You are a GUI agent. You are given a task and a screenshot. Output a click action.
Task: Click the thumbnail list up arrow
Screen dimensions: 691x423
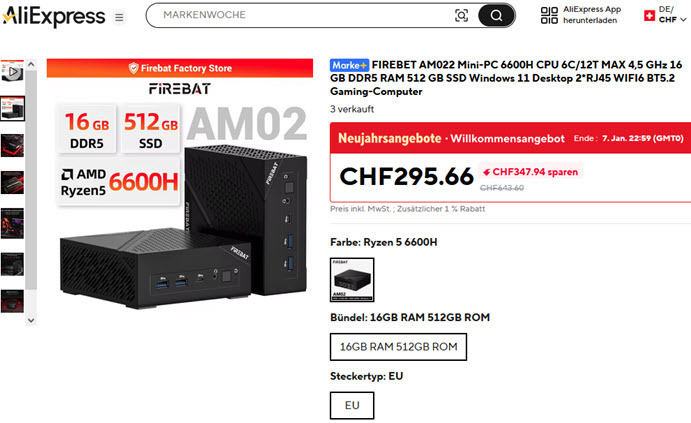click(31, 64)
